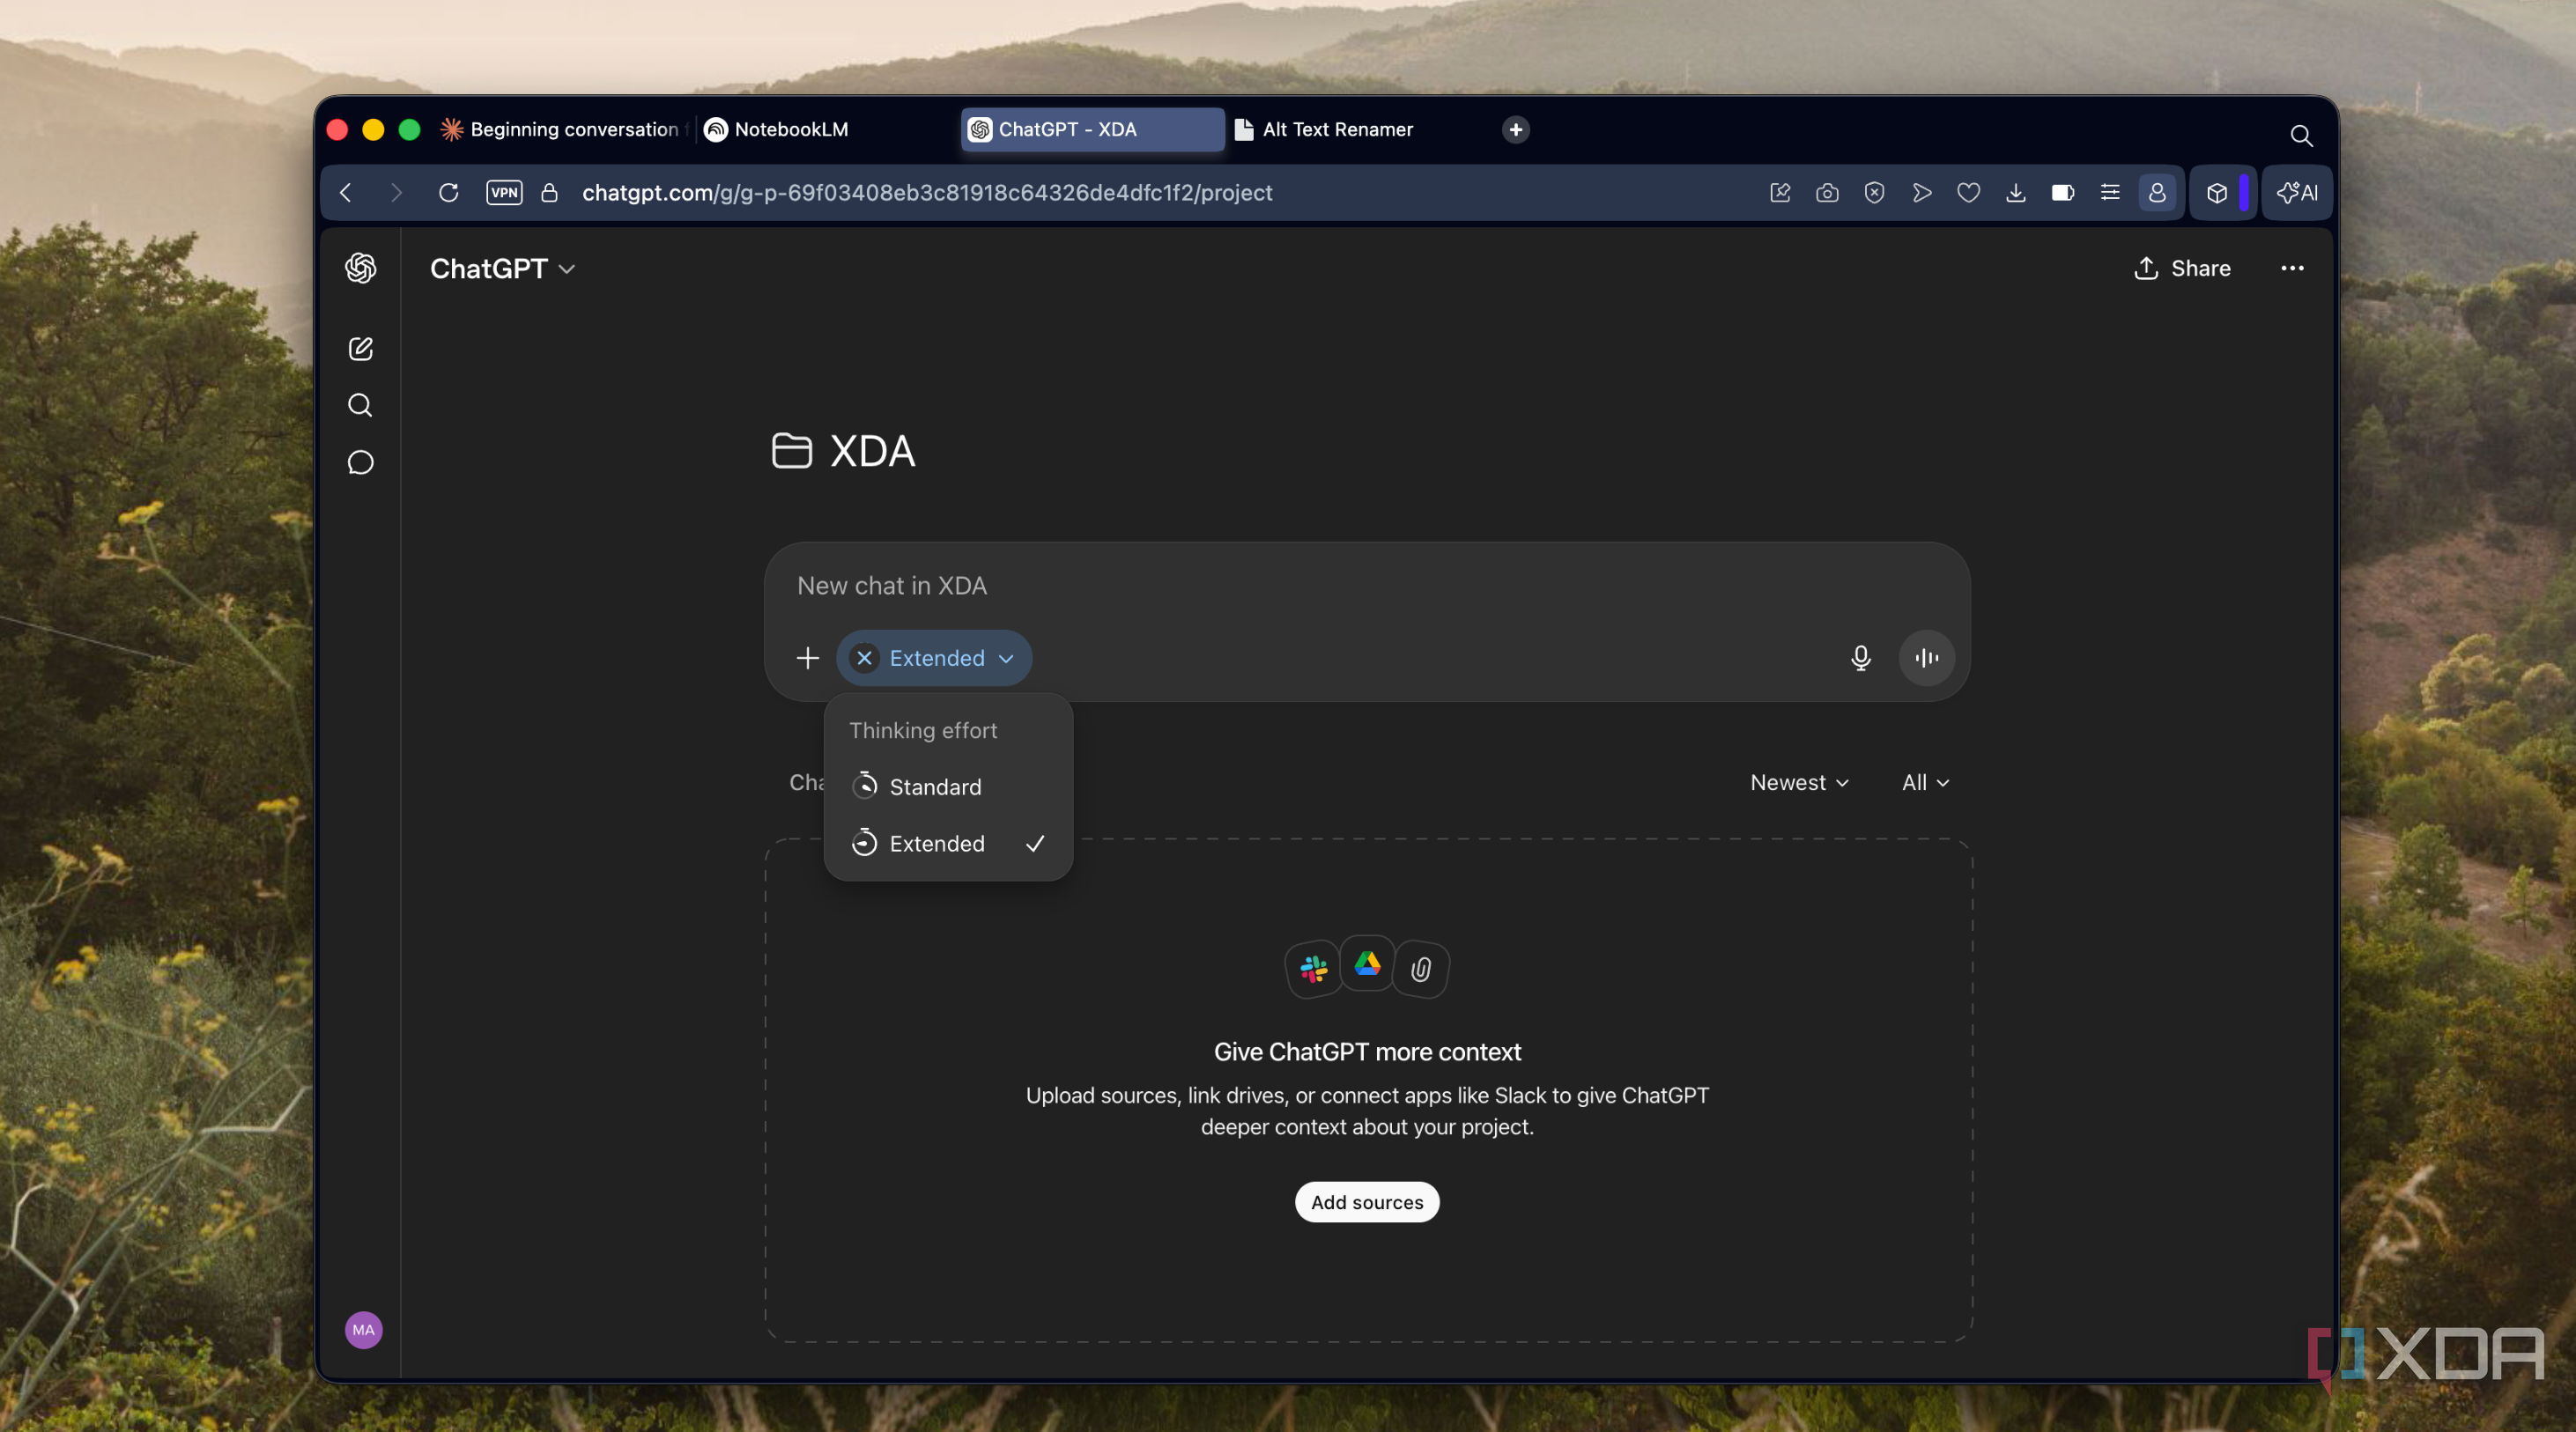Image resolution: width=2576 pixels, height=1432 pixels.
Task: Select Standard thinking effort
Action: tap(948, 787)
